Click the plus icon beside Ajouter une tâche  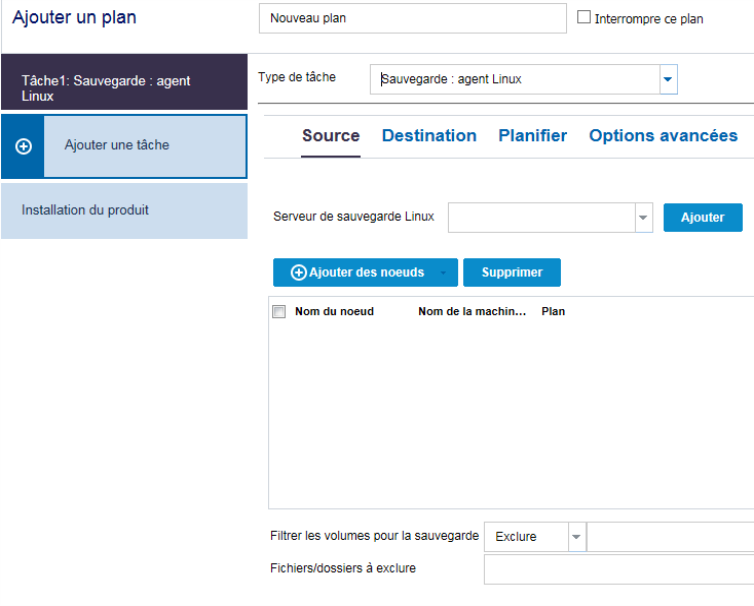click(x=23, y=146)
